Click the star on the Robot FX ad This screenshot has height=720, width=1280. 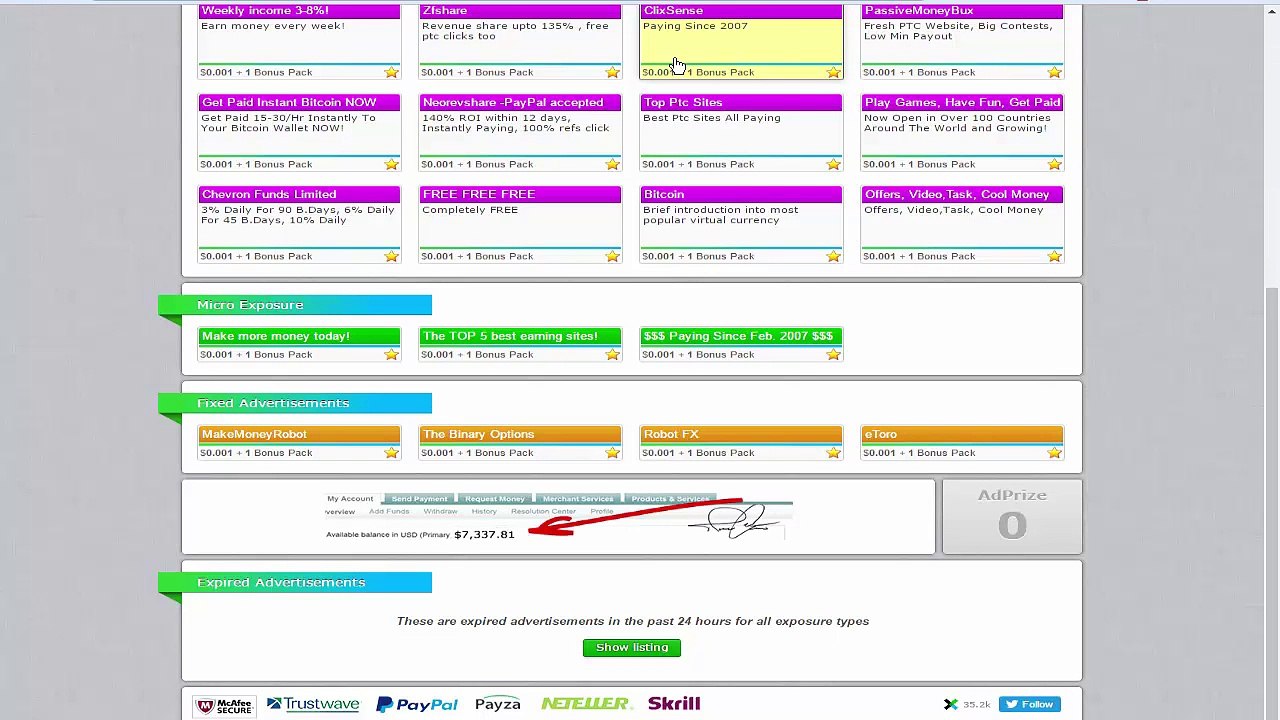(833, 452)
